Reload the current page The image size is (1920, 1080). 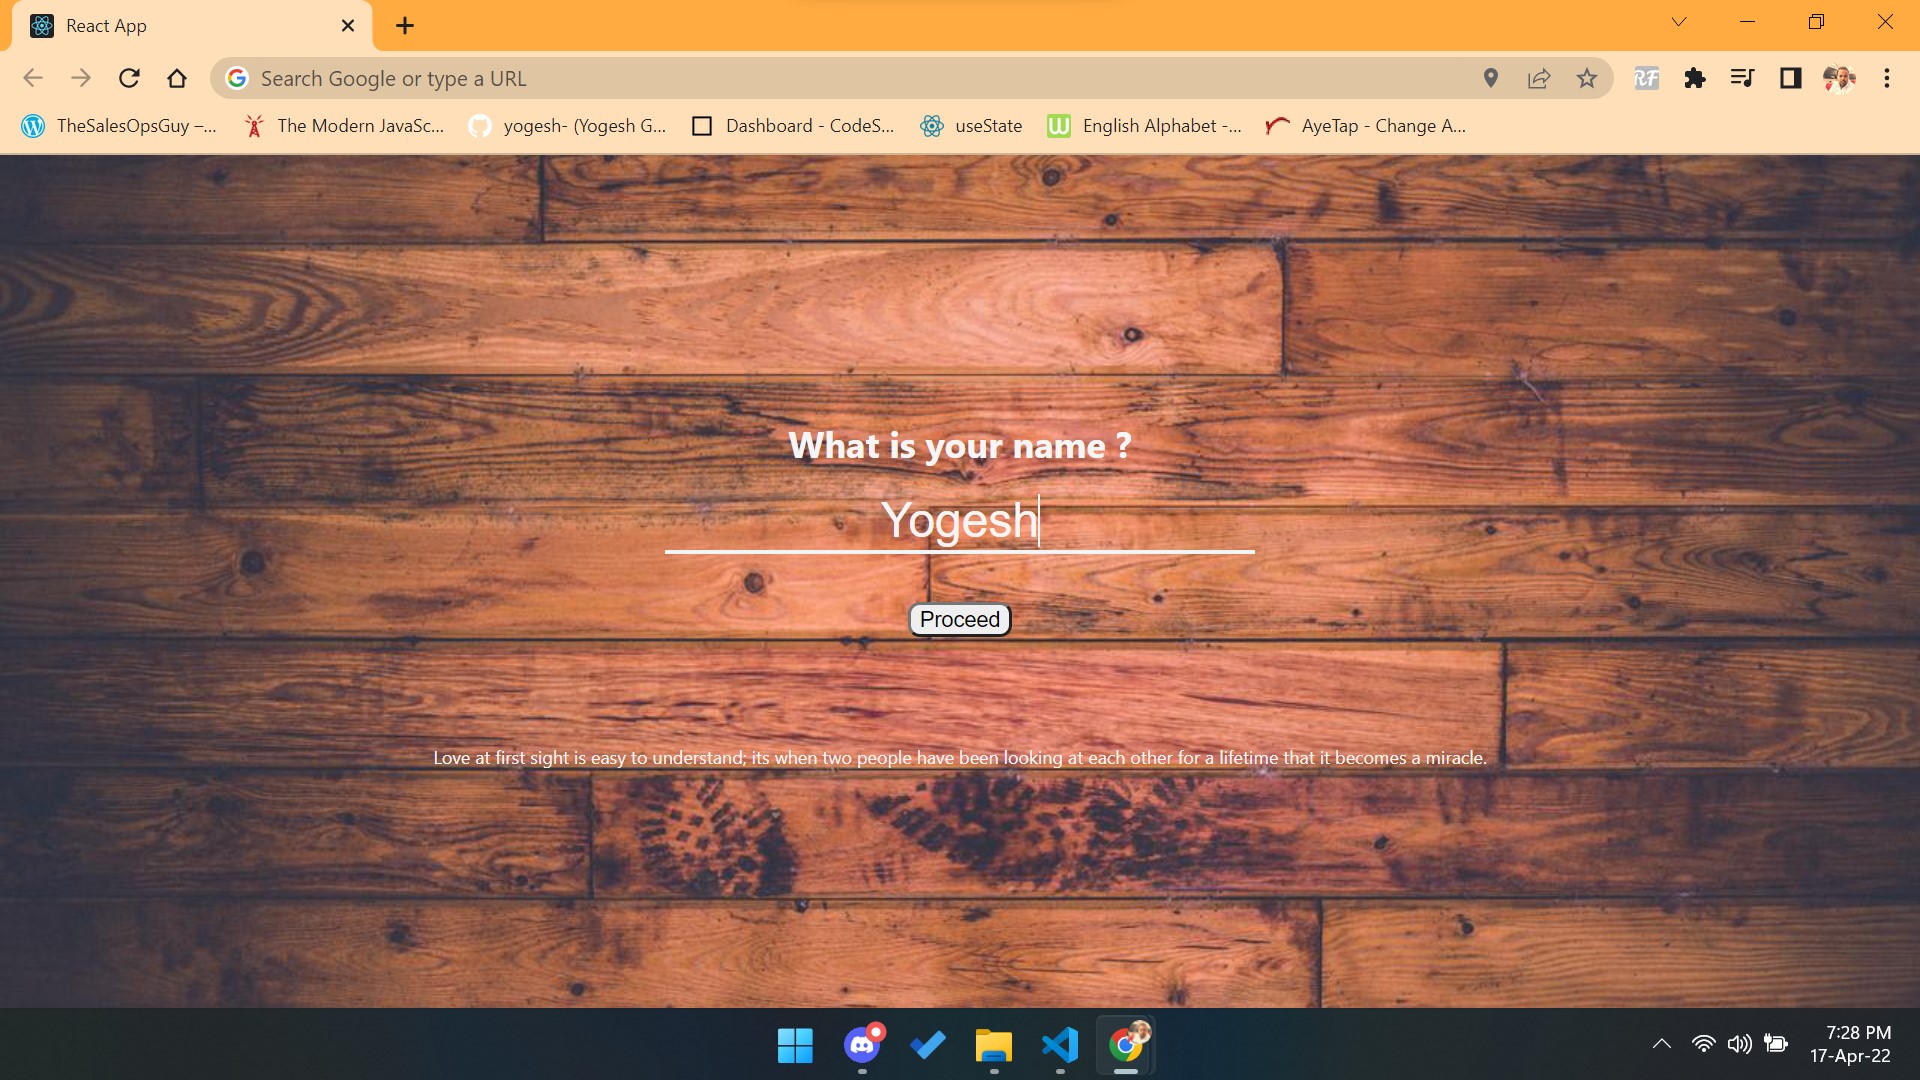tap(129, 78)
